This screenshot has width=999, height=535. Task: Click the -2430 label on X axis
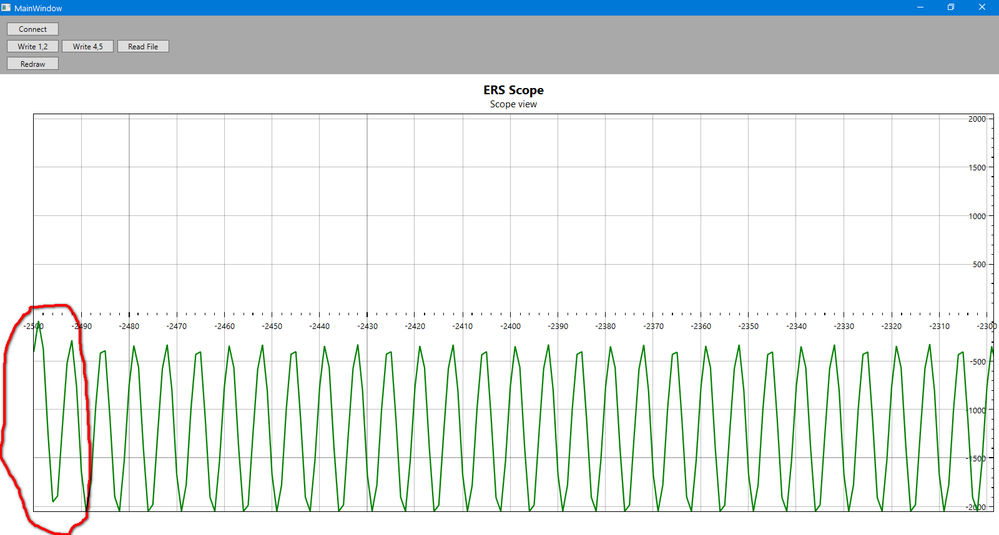point(367,326)
